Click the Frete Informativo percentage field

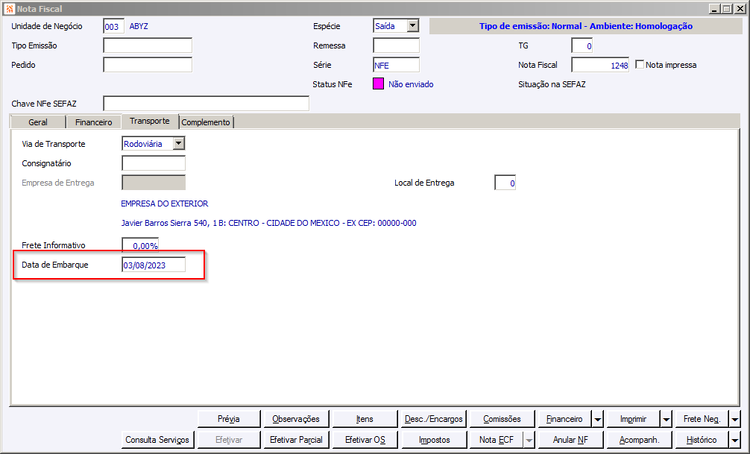click(140, 244)
